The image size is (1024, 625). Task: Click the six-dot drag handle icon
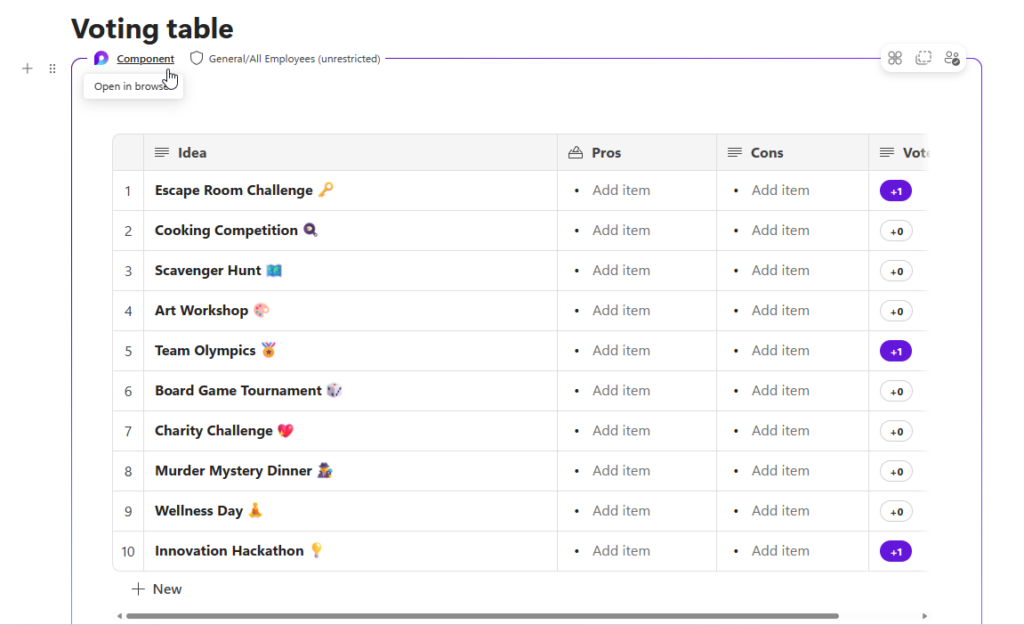pos(52,69)
